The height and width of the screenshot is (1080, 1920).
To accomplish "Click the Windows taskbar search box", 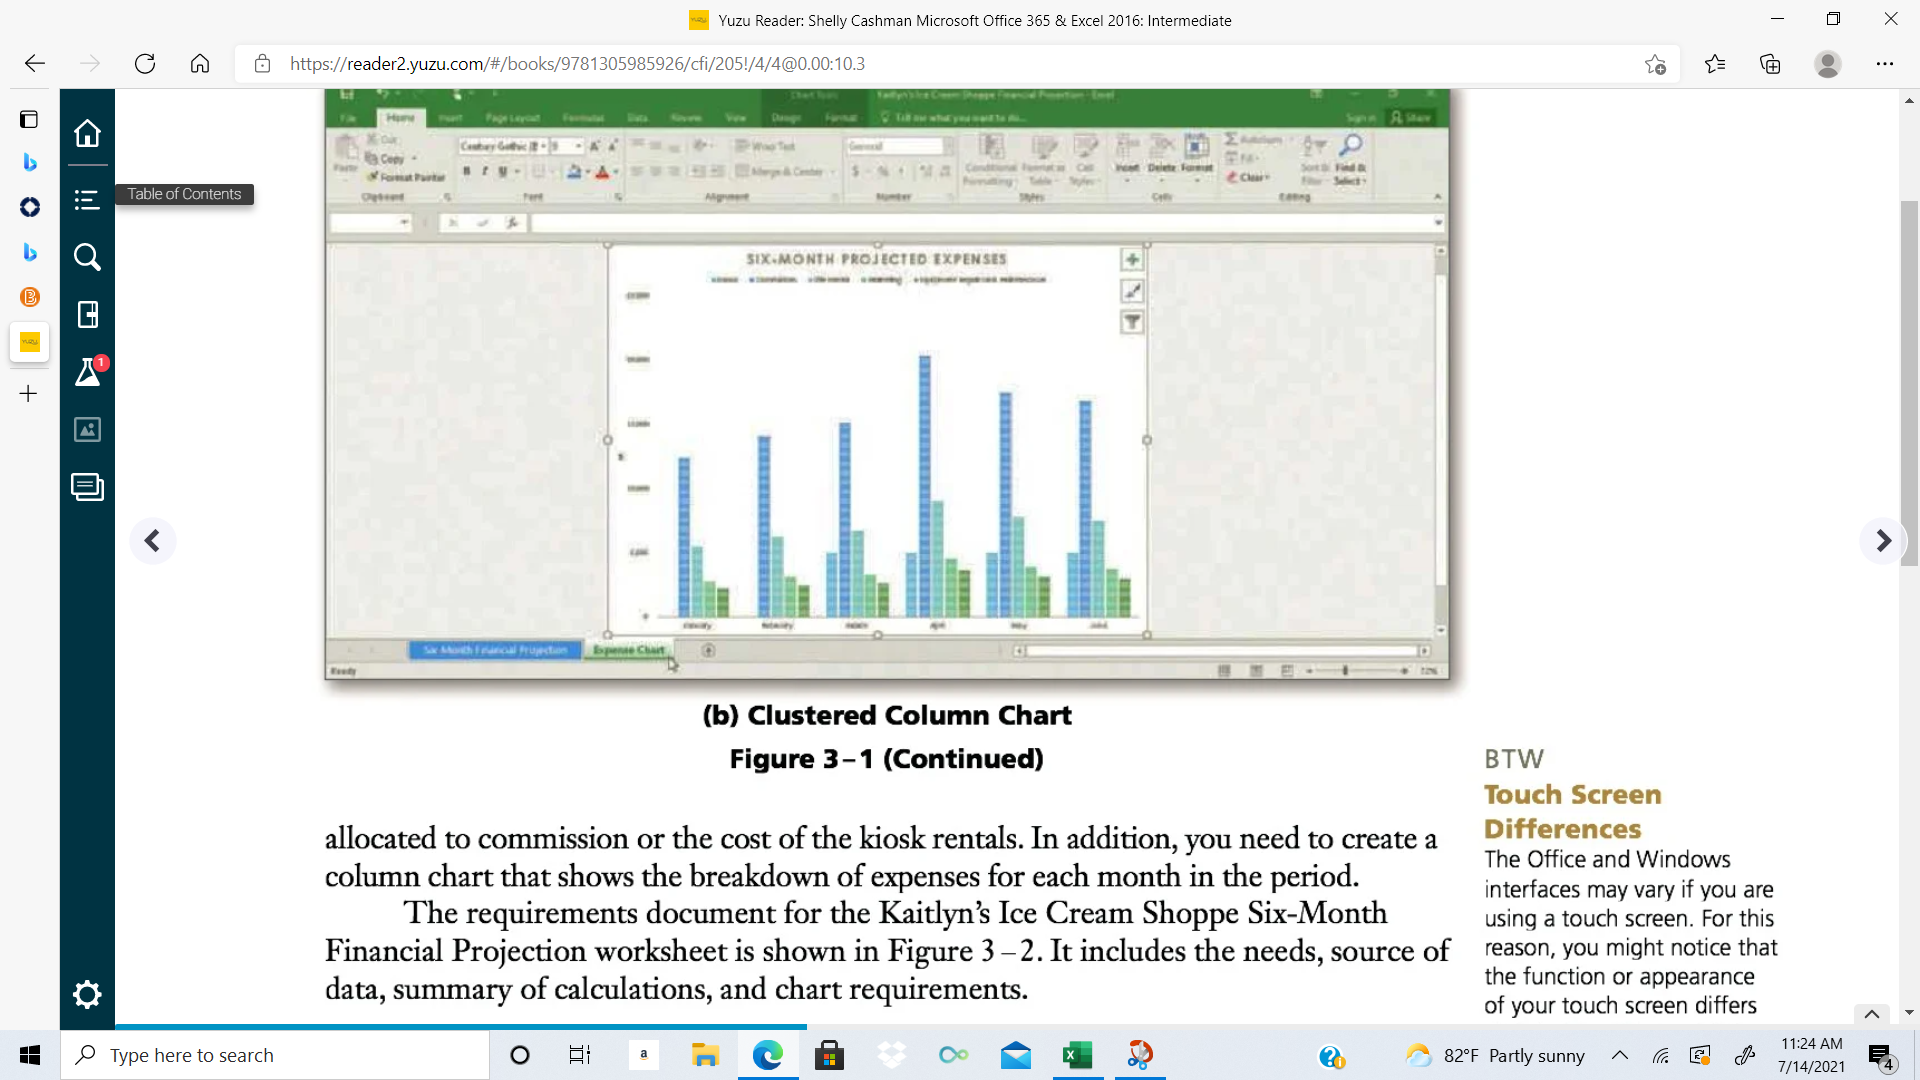I will 275,1055.
